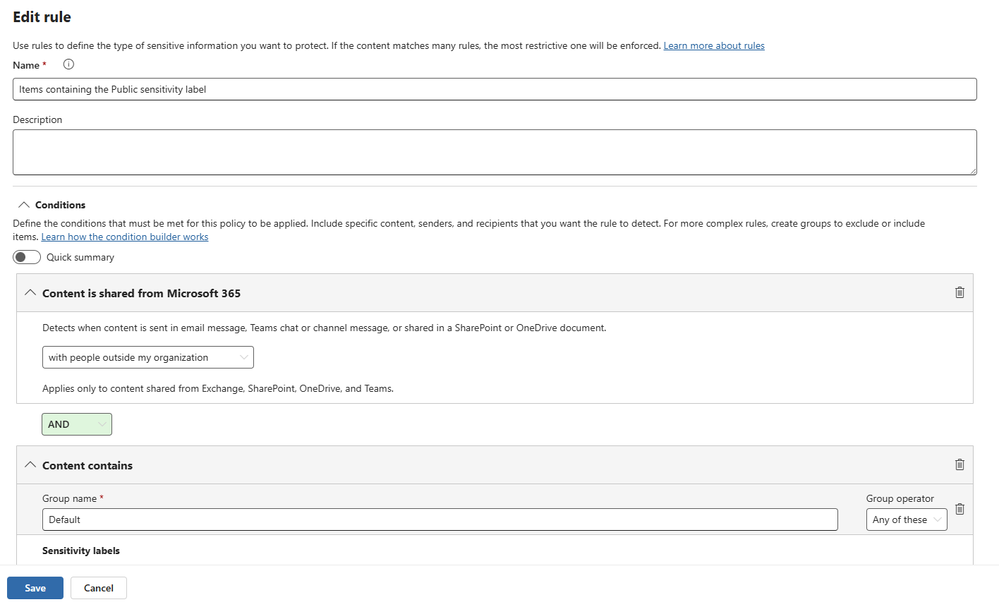Collapse 'Content is shared from Microsoft 365' section
The image size is (999, 603).
tap(29, 293)
